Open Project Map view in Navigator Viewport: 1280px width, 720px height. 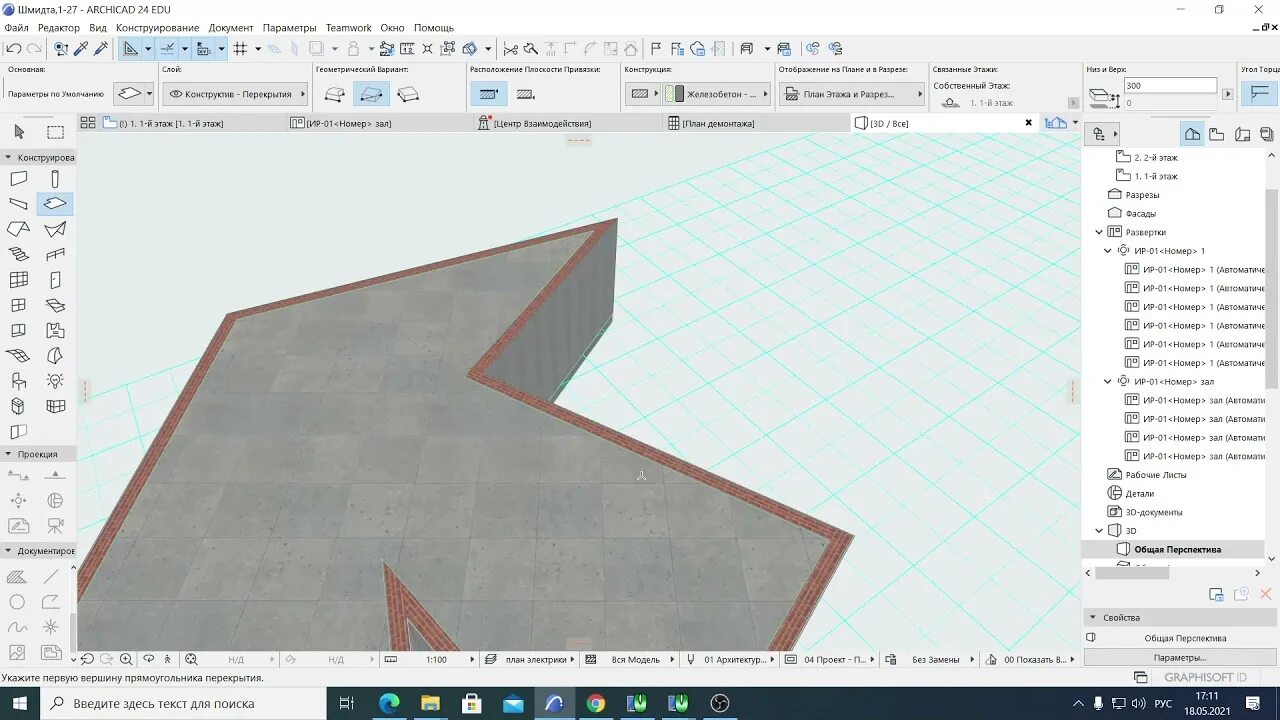1192,134
